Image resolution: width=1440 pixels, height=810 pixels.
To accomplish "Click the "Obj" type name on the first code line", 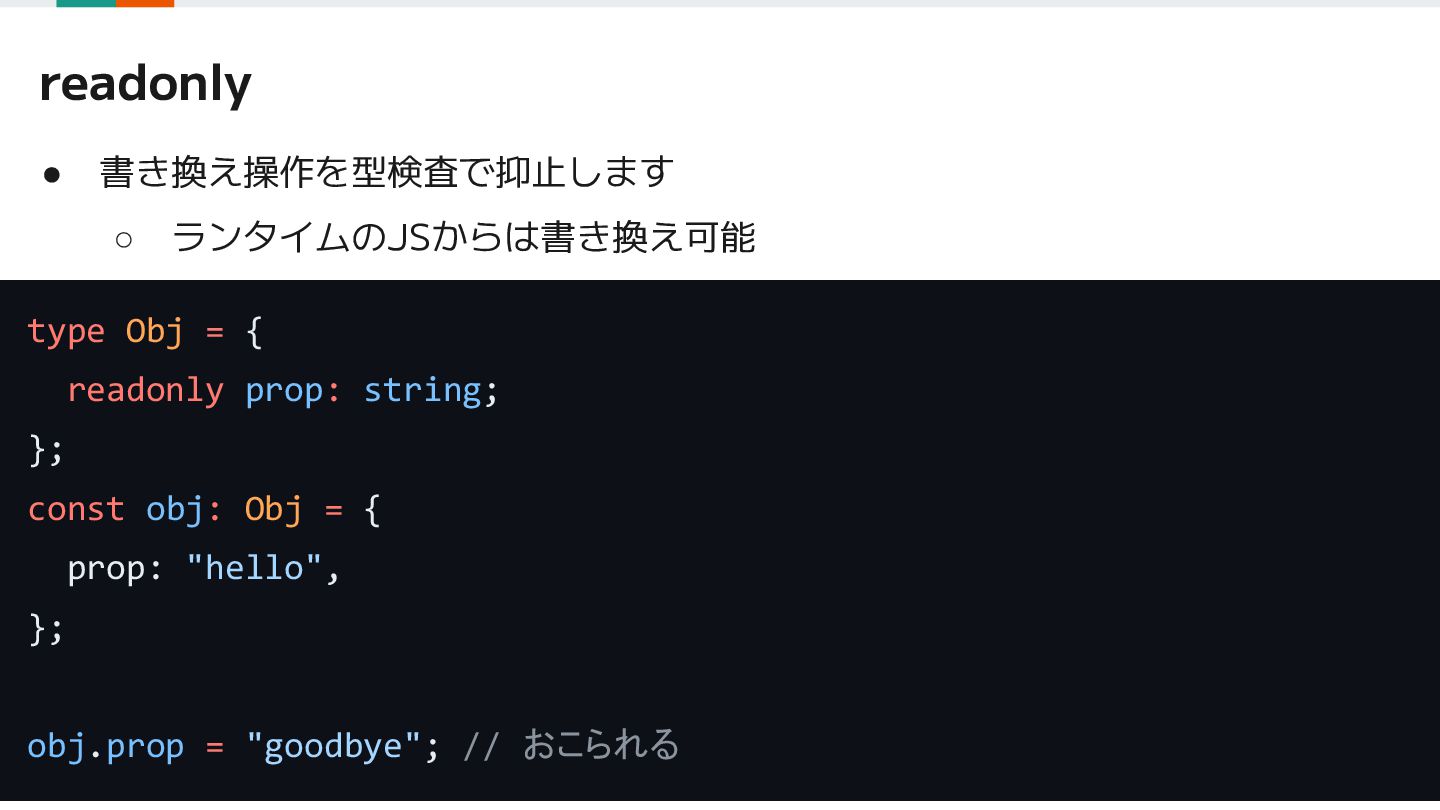I will coord(155,331).
